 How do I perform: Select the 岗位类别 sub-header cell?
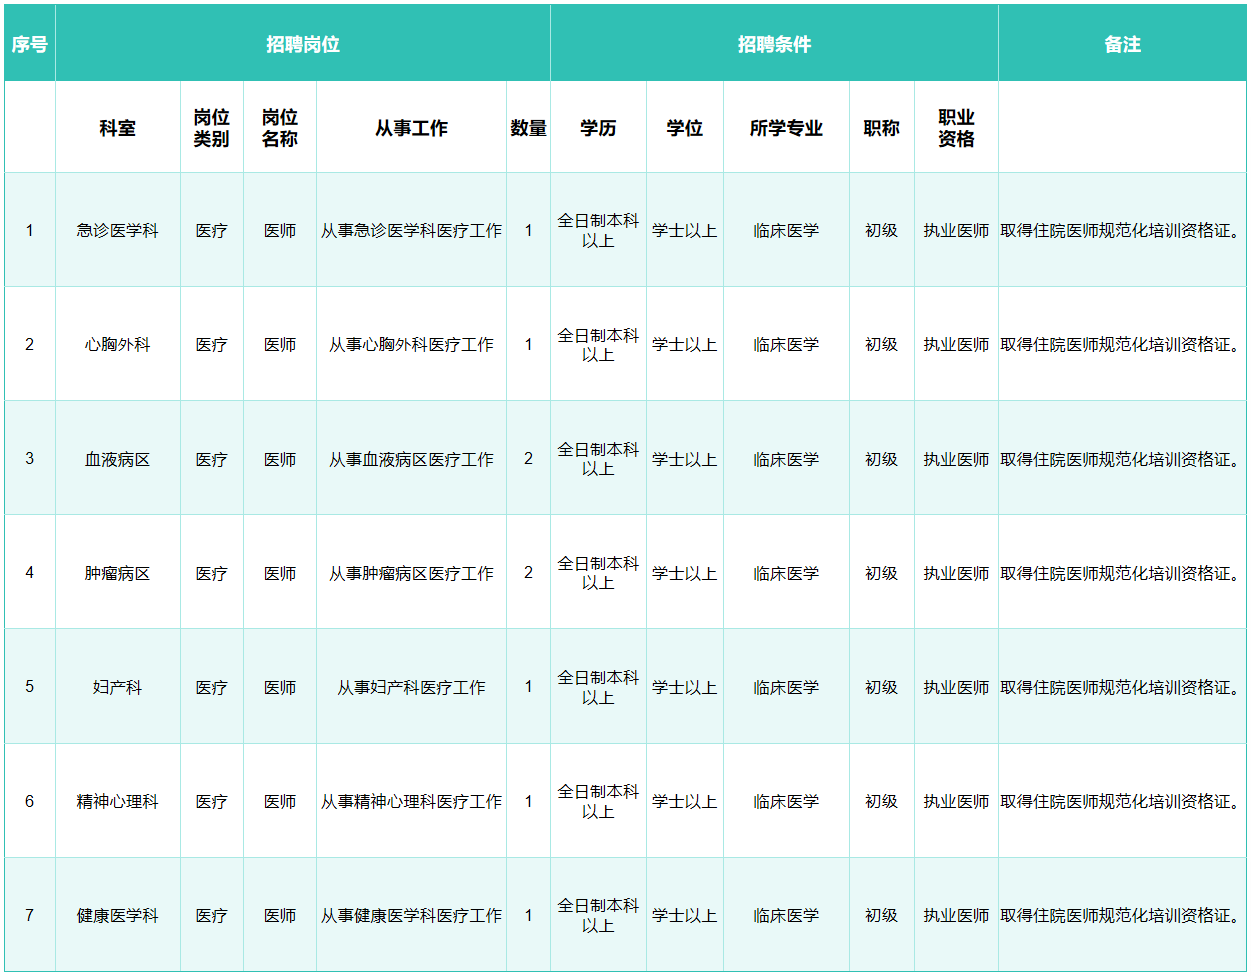(x=211, y=128)
